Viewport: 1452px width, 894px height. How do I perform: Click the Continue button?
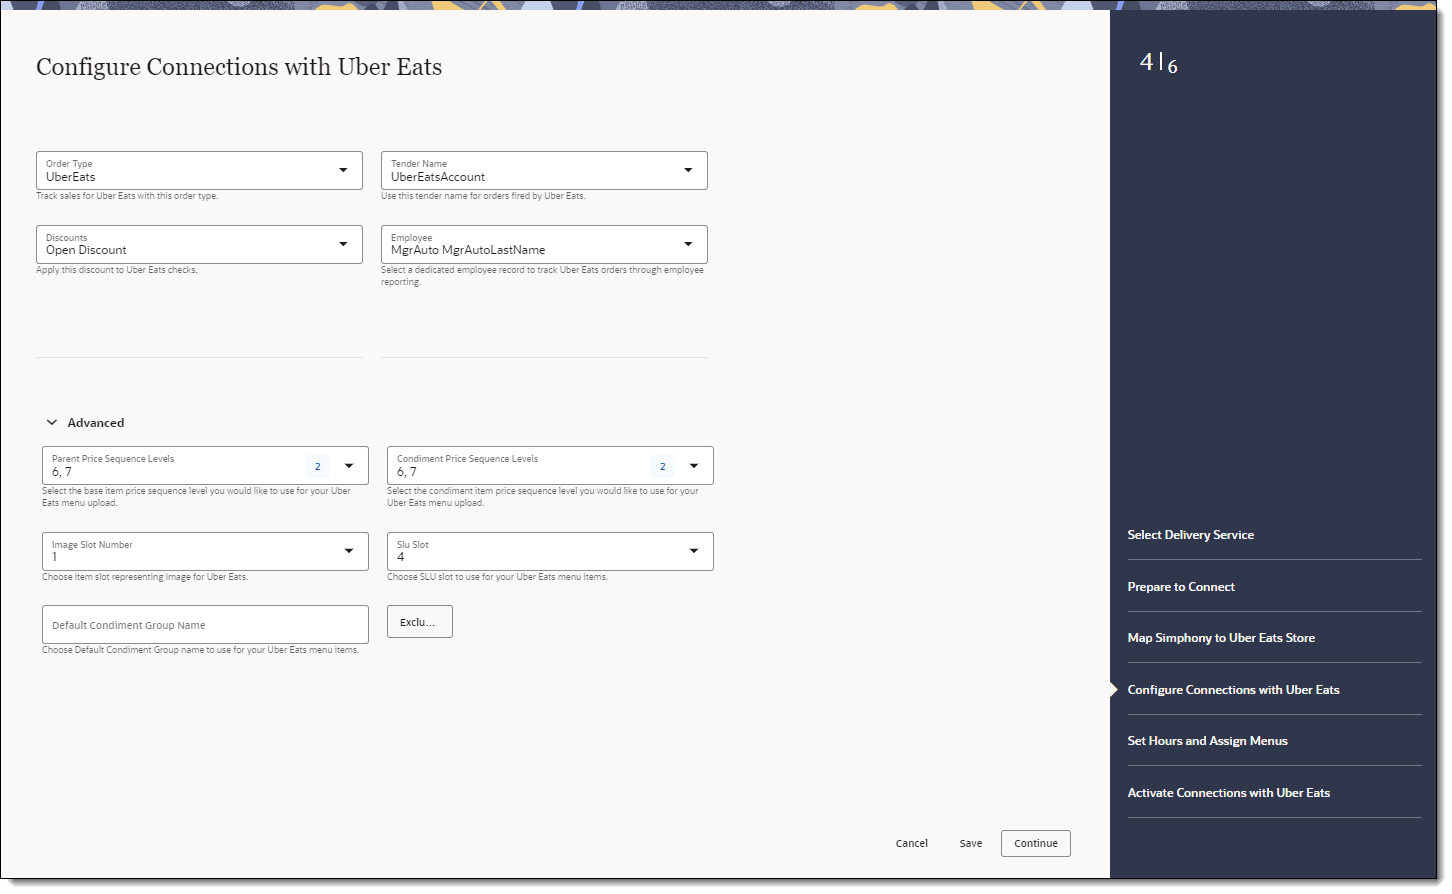pyautogui.click(x=1036, y=843)
